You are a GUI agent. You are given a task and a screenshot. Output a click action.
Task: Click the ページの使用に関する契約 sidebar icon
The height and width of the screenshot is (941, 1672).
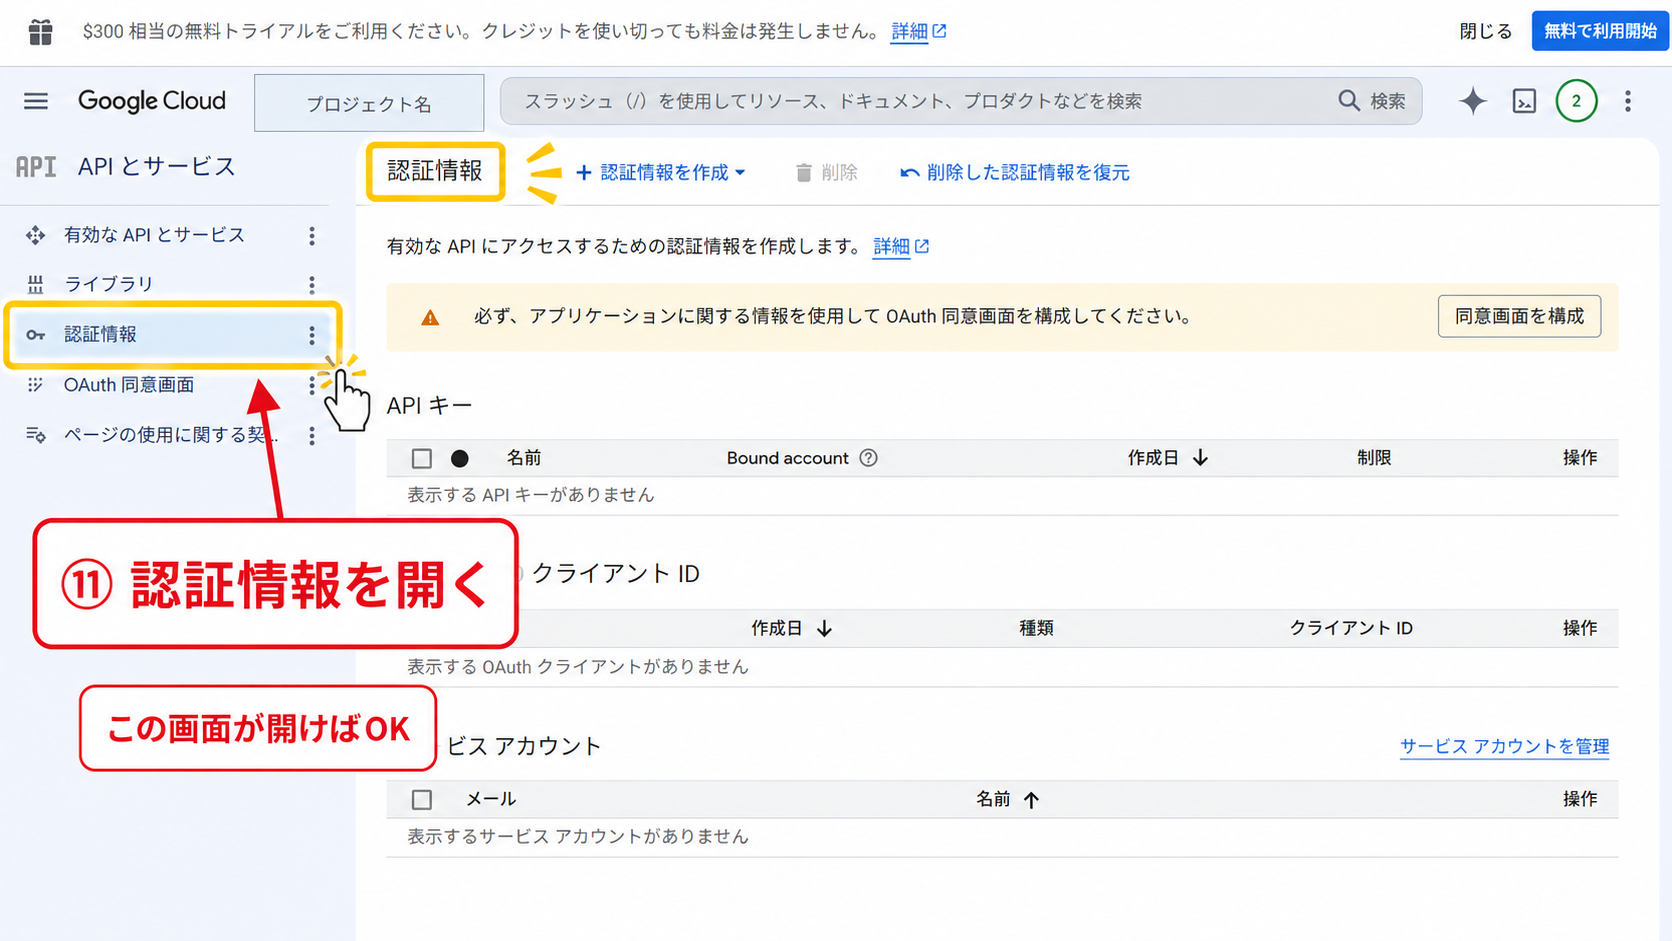click(36, 435)
